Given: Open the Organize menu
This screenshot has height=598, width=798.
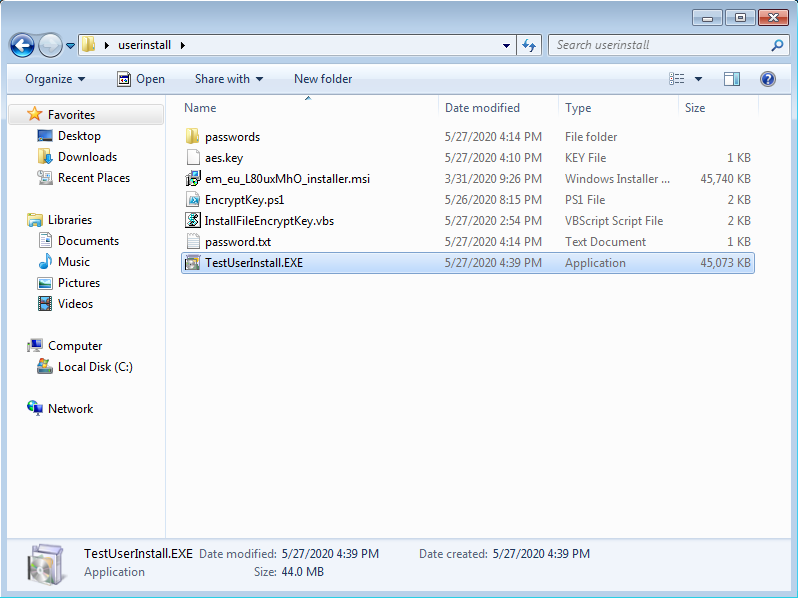Looking at the screenshot, I should coord(55,79).
